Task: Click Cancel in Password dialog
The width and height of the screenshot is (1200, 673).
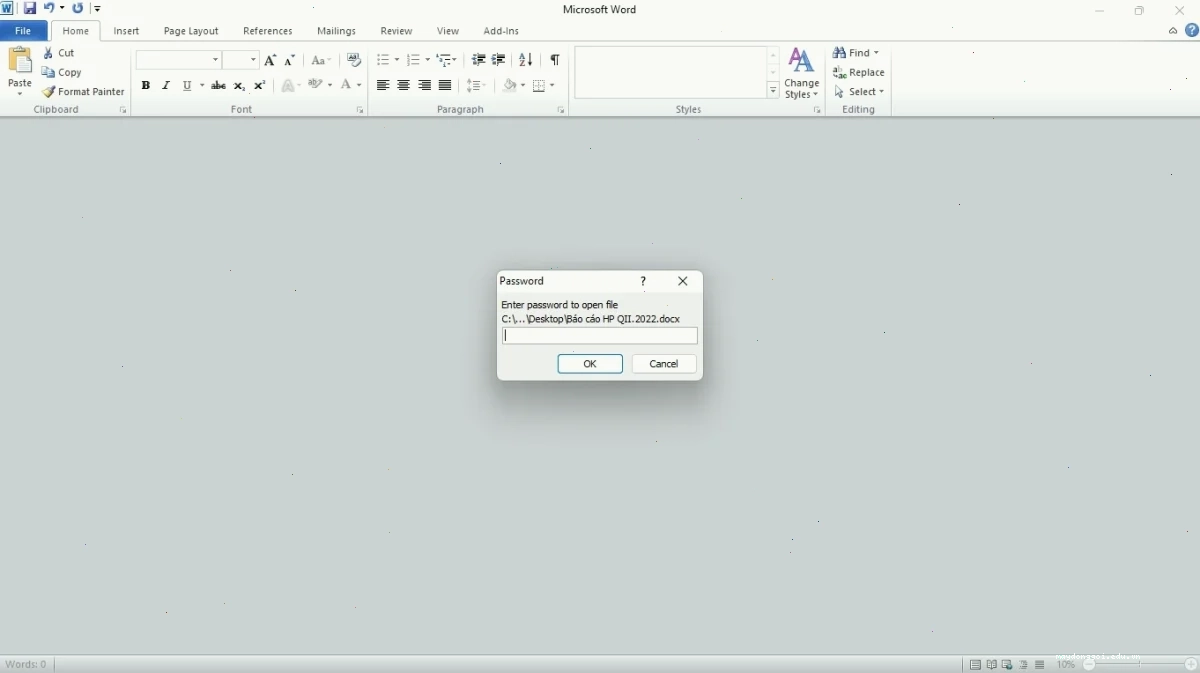Action: point(664,364)
